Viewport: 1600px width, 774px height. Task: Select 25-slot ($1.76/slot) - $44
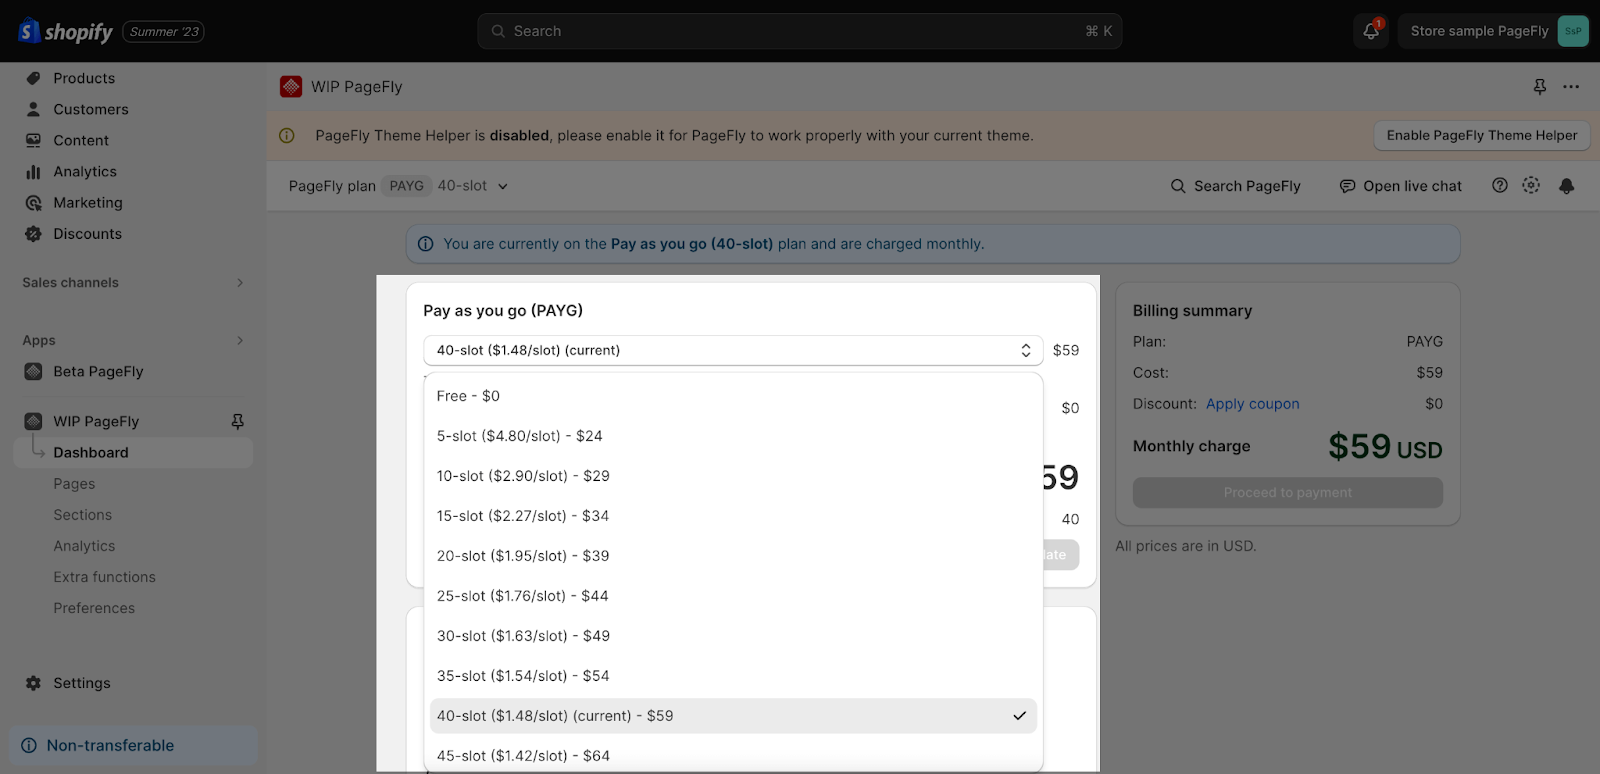click(x=733, y=596)
